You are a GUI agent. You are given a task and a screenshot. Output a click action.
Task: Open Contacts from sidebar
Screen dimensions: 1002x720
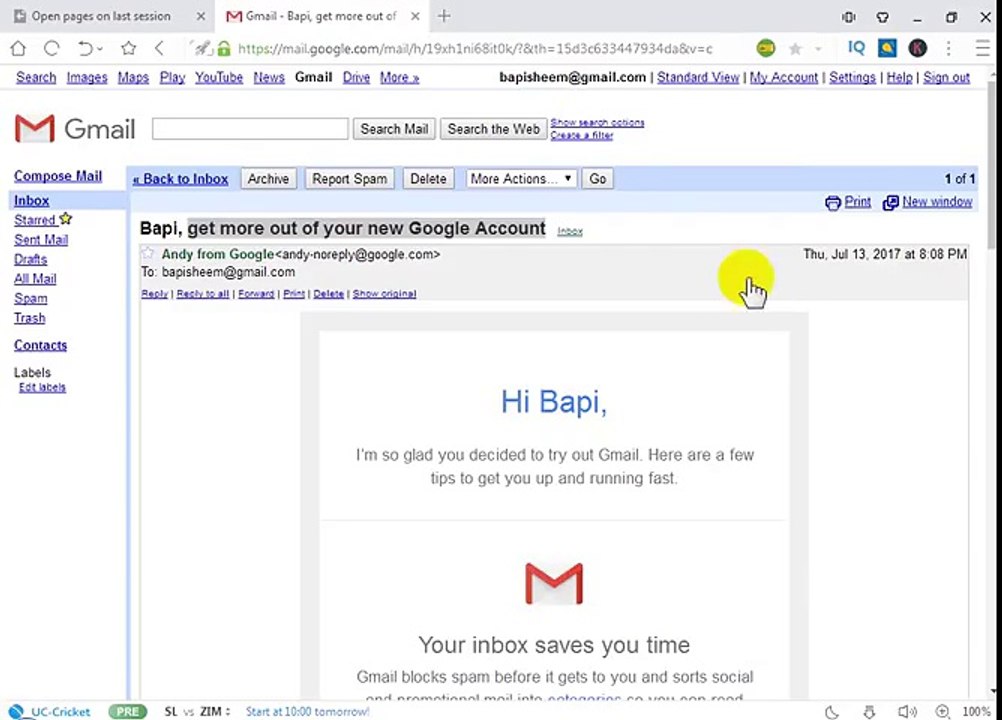[x=40, y=345]
